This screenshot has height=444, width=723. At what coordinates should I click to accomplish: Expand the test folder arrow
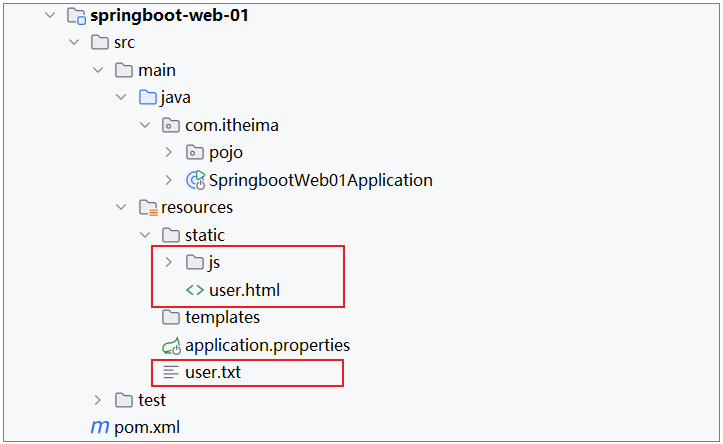(97, 400)
